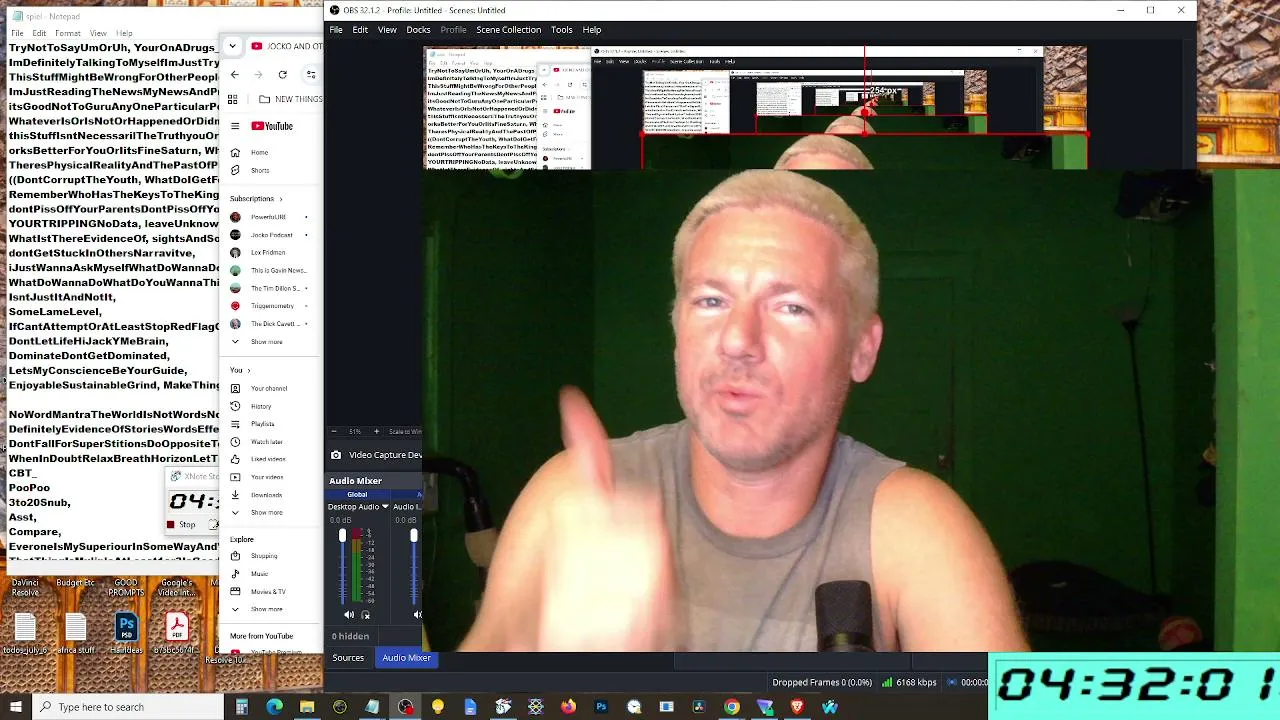Open the browser apps grid icon
Screen dimensions: 1280x720
233,99
